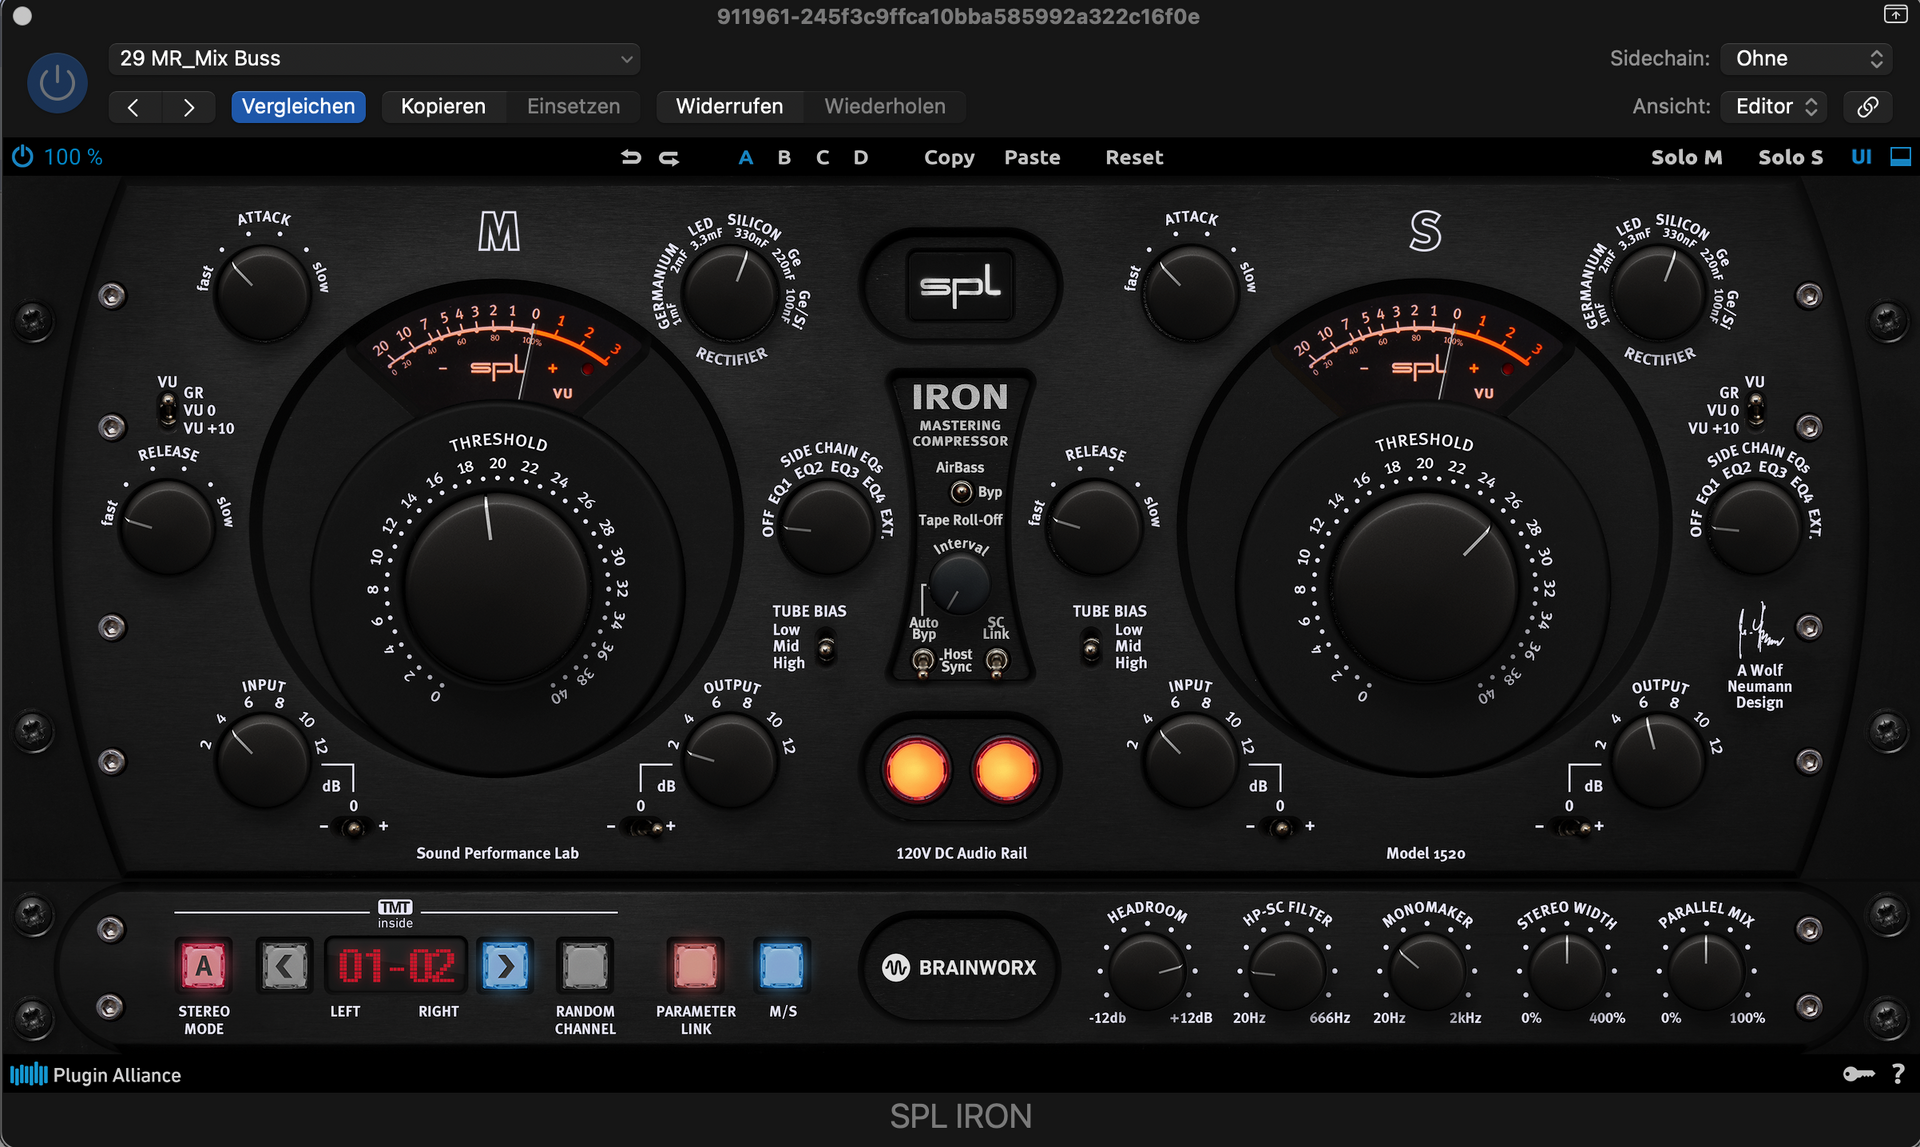The height and width of the screenshot is (1147, 1920).
Task: Click the plugin redo arrow icon
Action: point(669,157)
